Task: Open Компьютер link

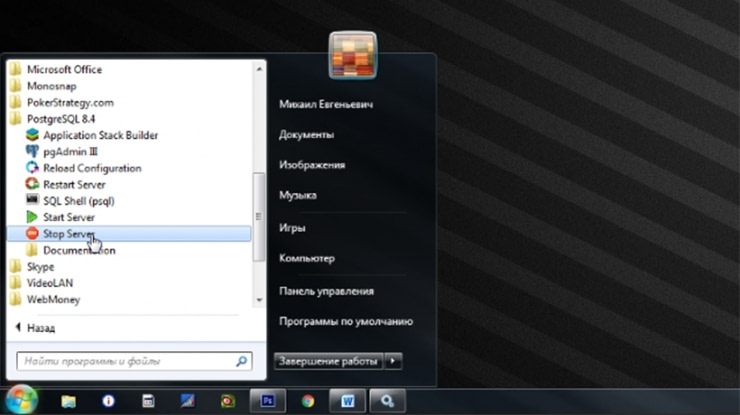Action: pos(307,258)
